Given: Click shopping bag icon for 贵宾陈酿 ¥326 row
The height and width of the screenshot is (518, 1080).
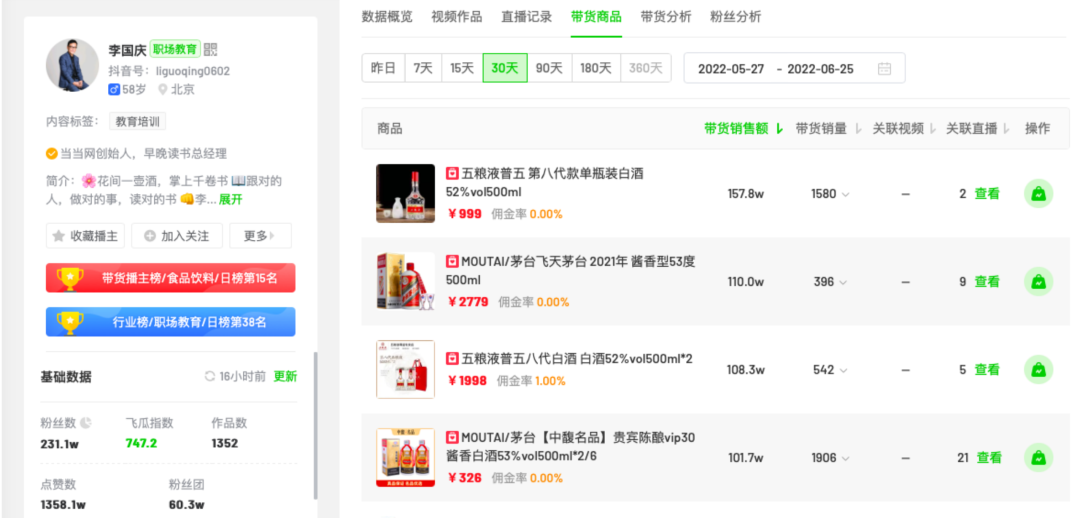Looking at the screenshot, I should [1038, 458].
